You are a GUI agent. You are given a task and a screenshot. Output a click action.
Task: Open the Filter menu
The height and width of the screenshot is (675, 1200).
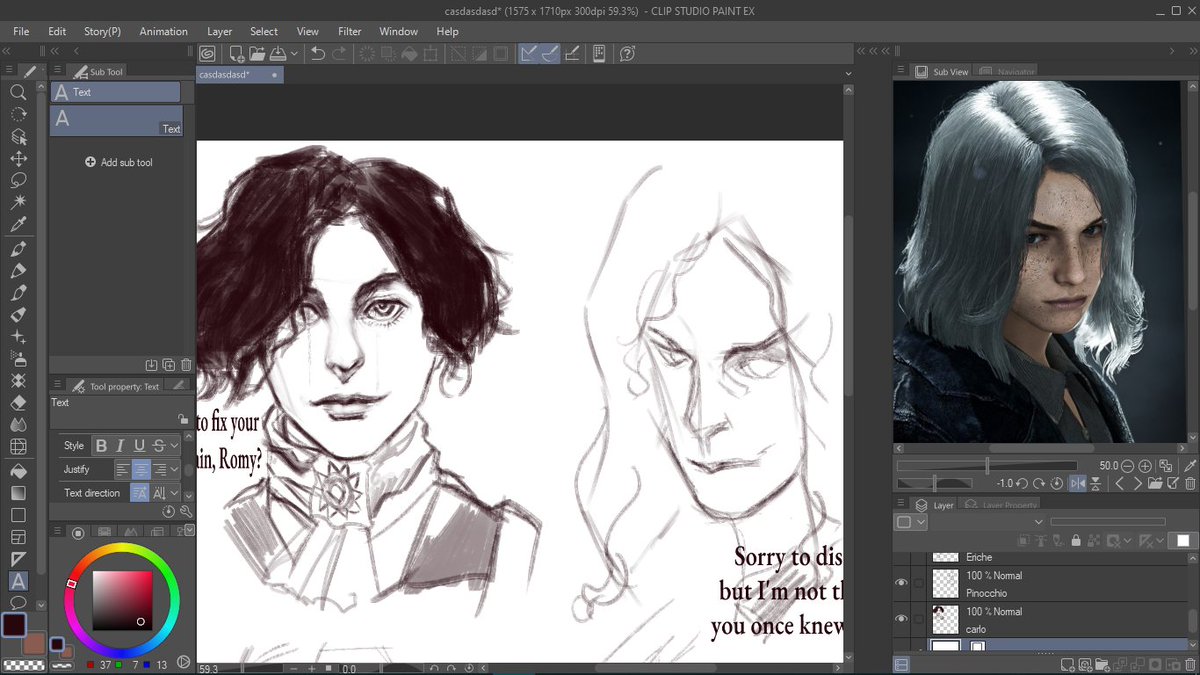349,31
